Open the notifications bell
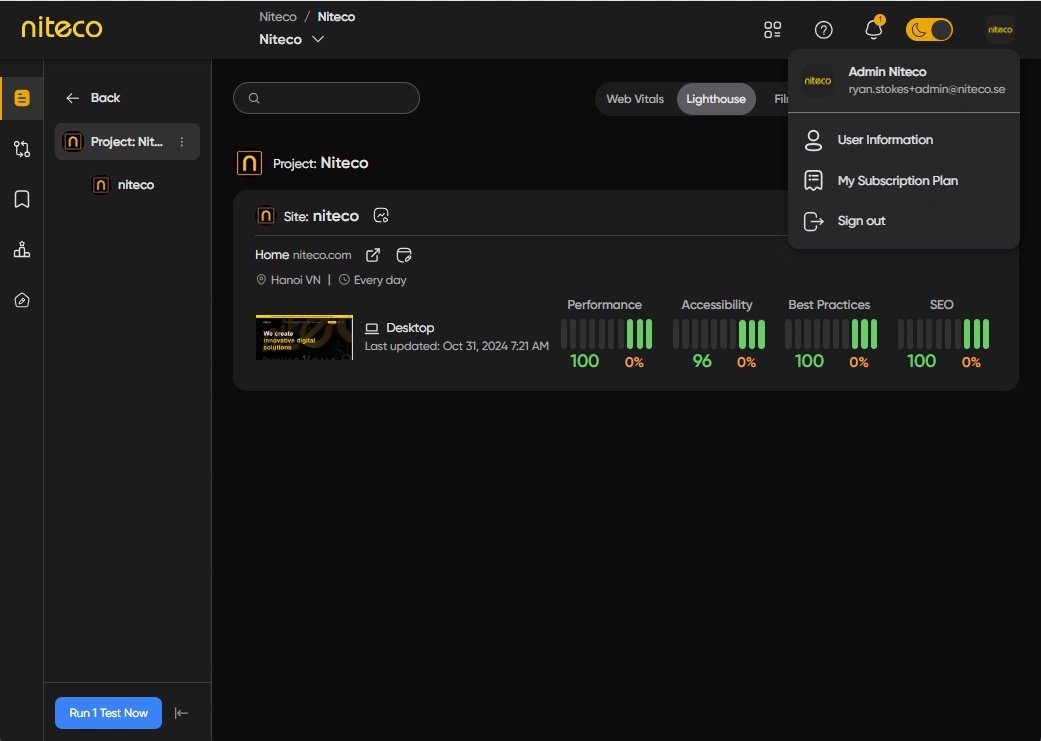Image resolution: width=1041 pixels, height=741 pixels. coord(874,29)
